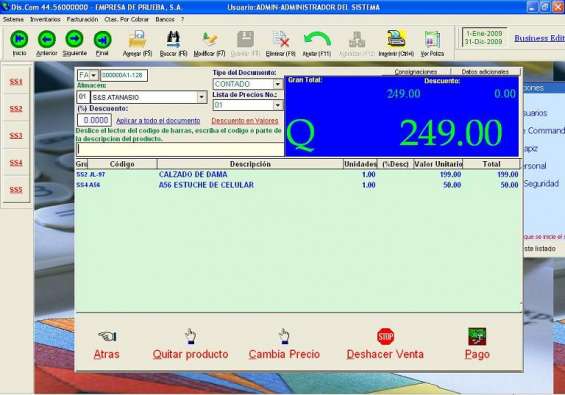Click the Atras text link
565x395 pixels.
[x=106, y=354]
